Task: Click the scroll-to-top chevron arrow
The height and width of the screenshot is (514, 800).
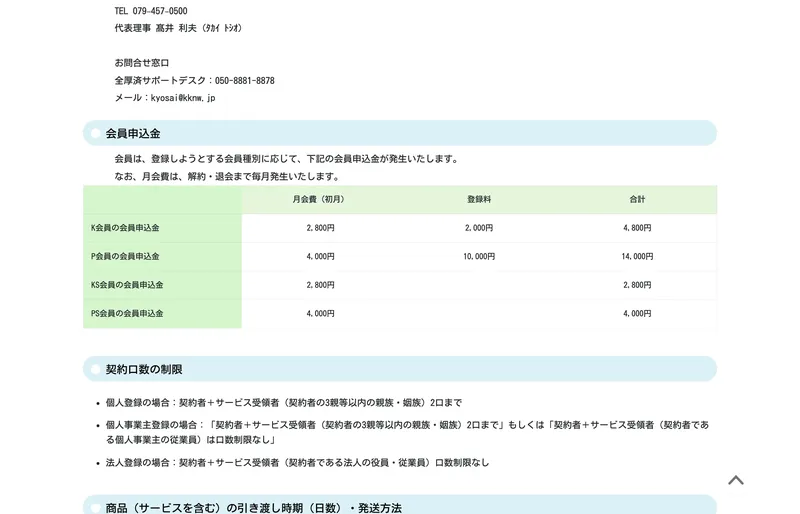Action: (x=736, y=480)
